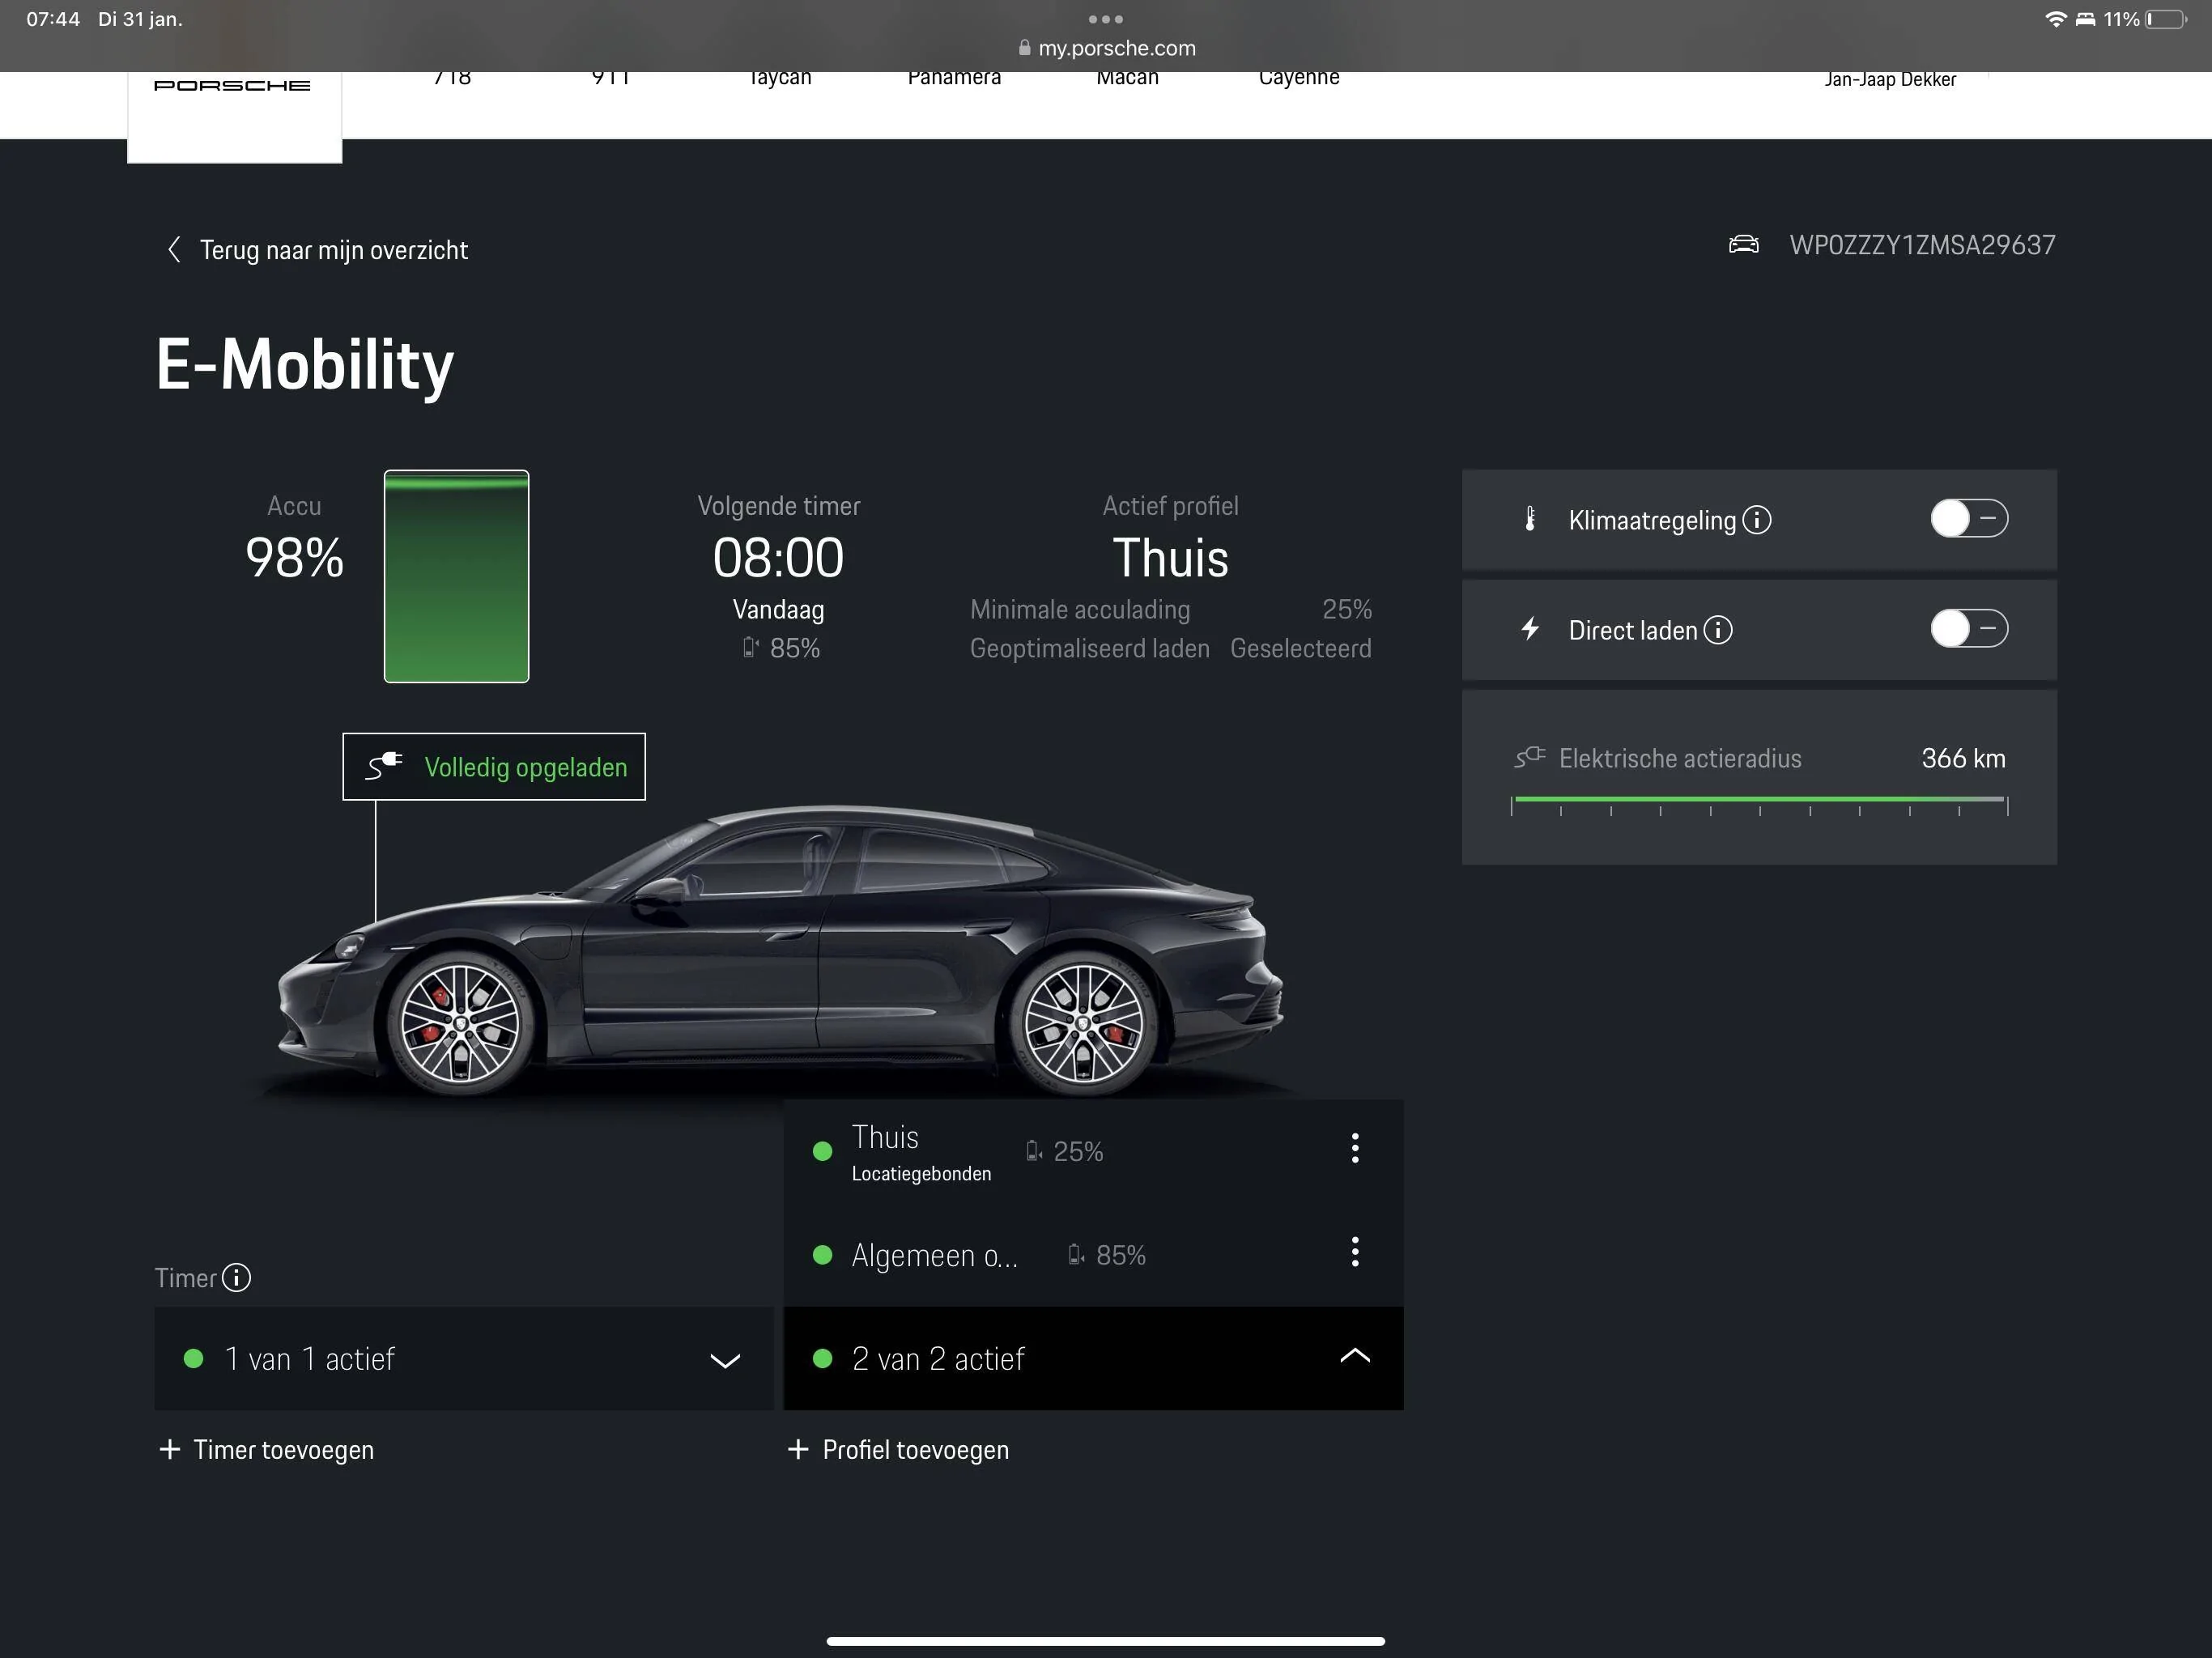Open the three-dot menu for Thuis profile
Image resolution: width=2212 pixels, height=1658 pixels.
(x=1355, y=1148)
